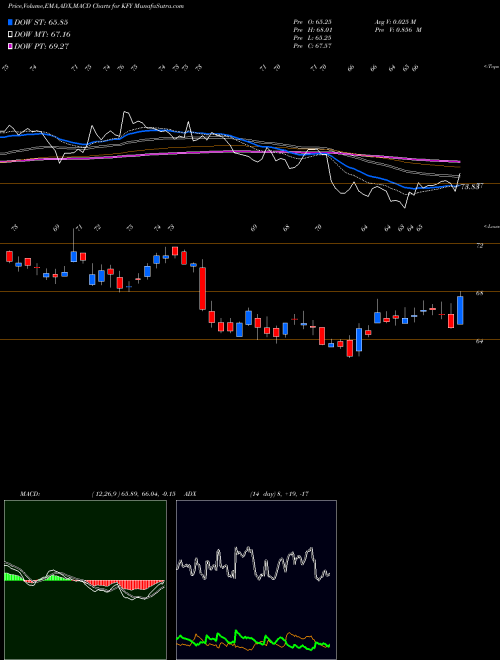This screenshot has height=660, width=500.
Task: Click the MACD histogram chart panel
Action: (x=85, y=580)
